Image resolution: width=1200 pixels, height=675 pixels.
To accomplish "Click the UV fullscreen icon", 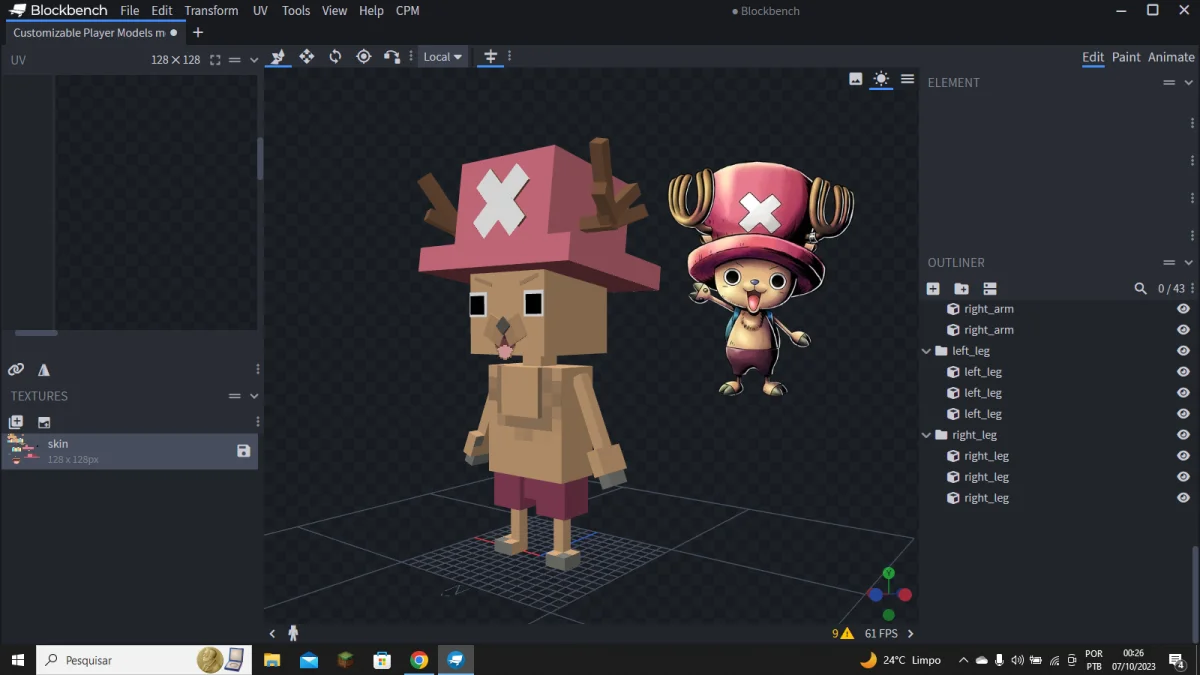I will (215, 60).
